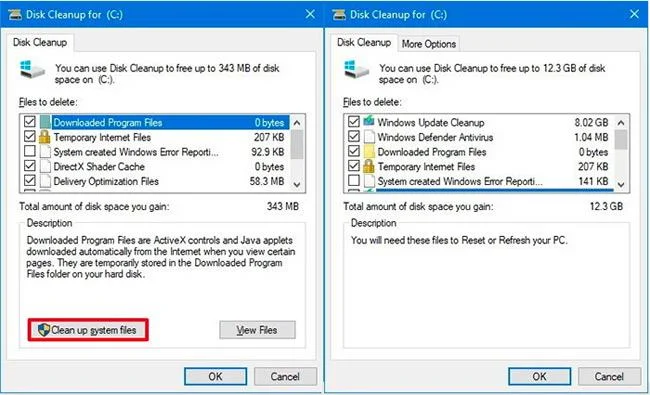Close the left Disk Cleanup window
The width and height of the screenshot is (650, 395).
310,14
